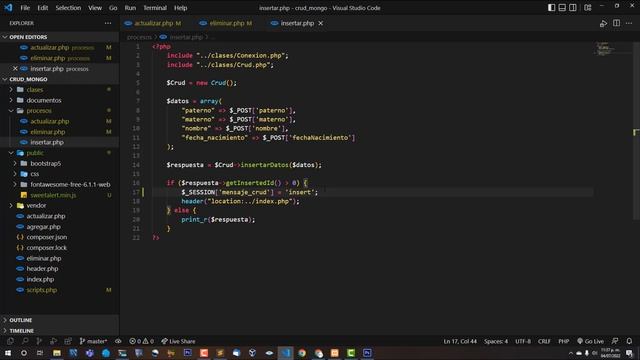
Task: Open the Run menu
Action: click(130, 8)
